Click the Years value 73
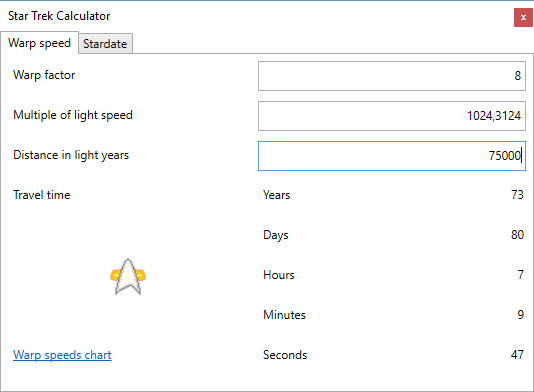The height and width of the screenshot is (392, 534). point(517,195)
